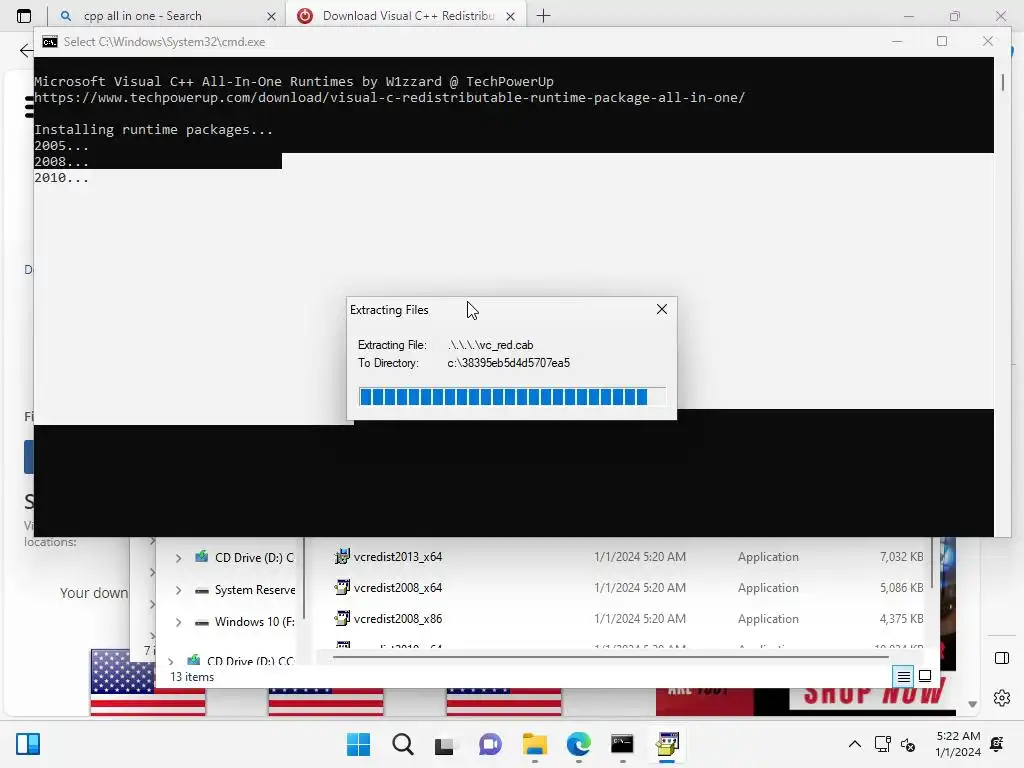Expand System Reserved tree node

pyautogui.click(x=178, y=590)
